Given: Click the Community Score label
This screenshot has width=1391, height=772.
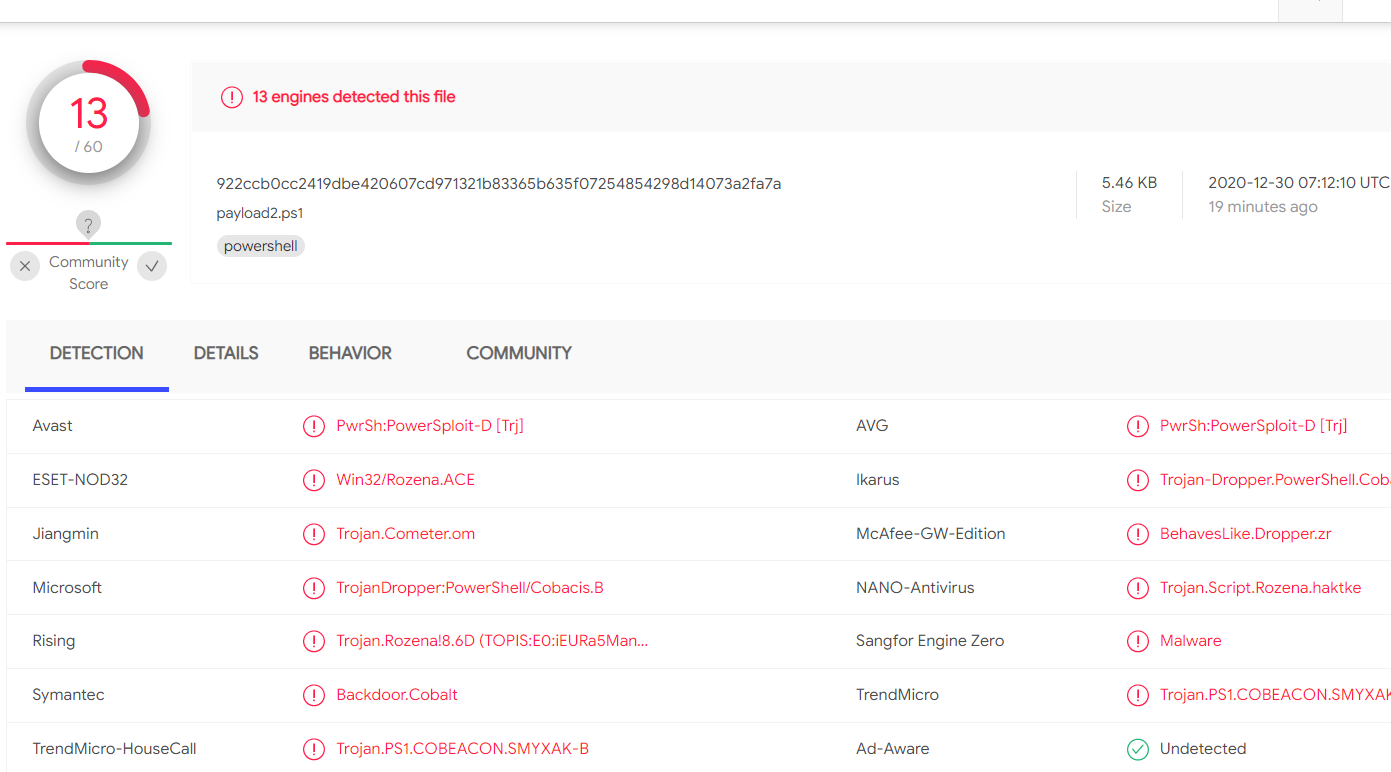Looking at the screenshot, I should click(x=89, y=273).
